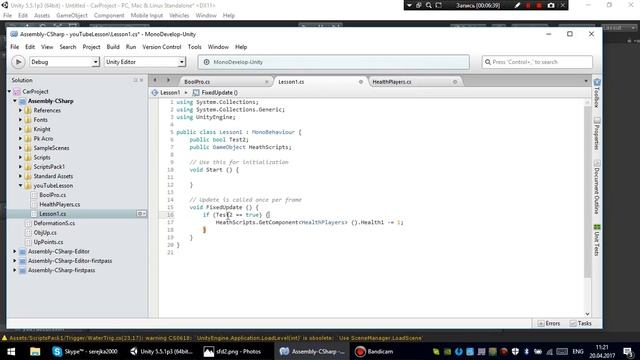Open the document tab list dropdown
This screenshot has width=640, height=360.
586,81
